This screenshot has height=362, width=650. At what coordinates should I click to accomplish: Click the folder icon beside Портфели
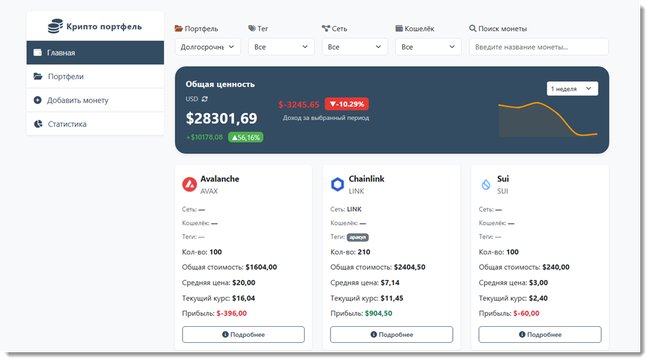(38, 76)
